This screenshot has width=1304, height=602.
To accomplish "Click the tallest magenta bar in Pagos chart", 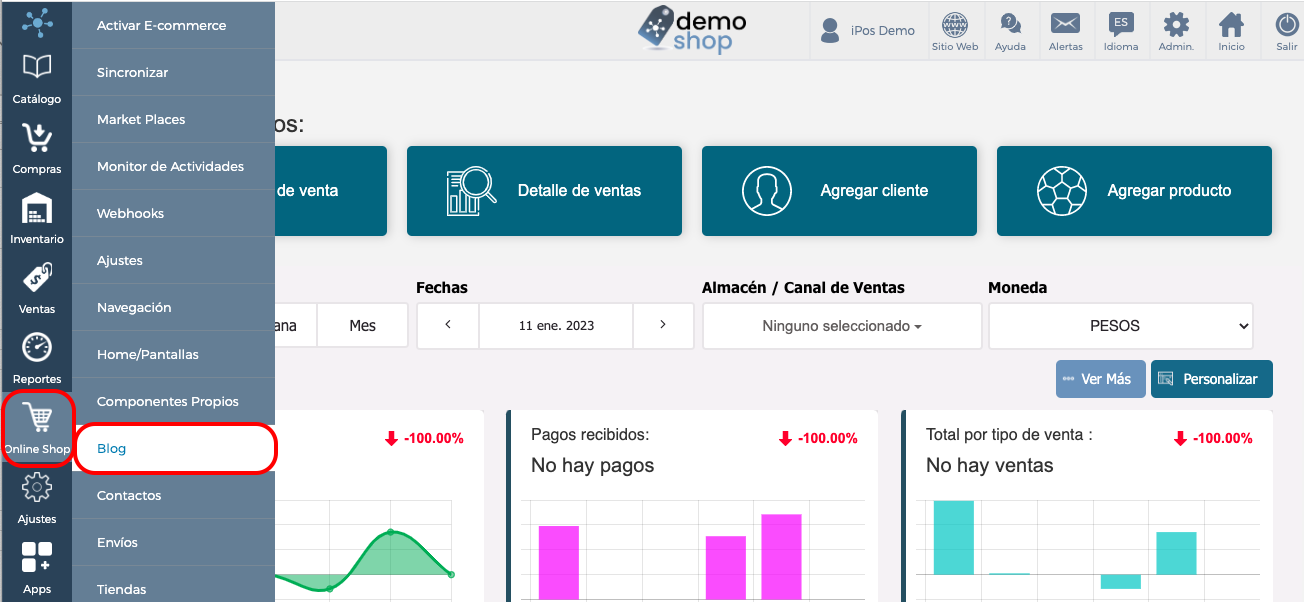I will point(781,557).
